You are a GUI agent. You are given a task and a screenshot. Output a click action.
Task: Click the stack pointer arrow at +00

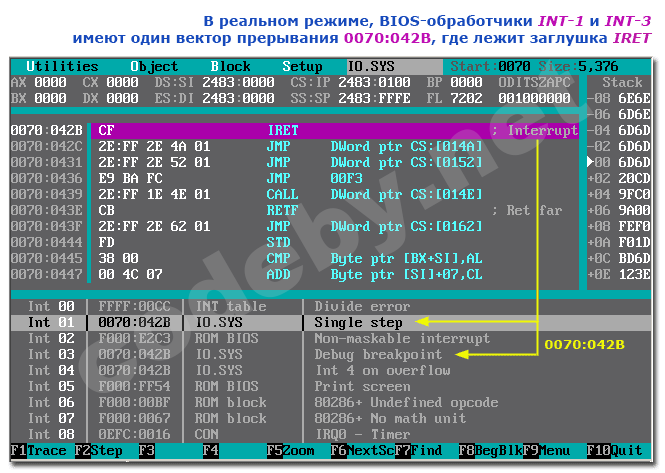coord(590,162)
